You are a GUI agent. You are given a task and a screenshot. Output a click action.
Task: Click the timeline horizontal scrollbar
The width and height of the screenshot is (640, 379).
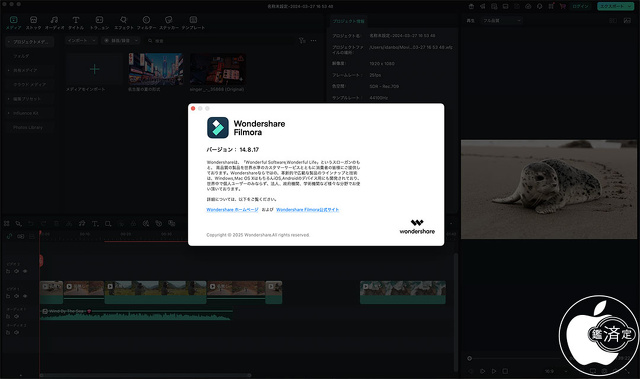coord(145,375)
